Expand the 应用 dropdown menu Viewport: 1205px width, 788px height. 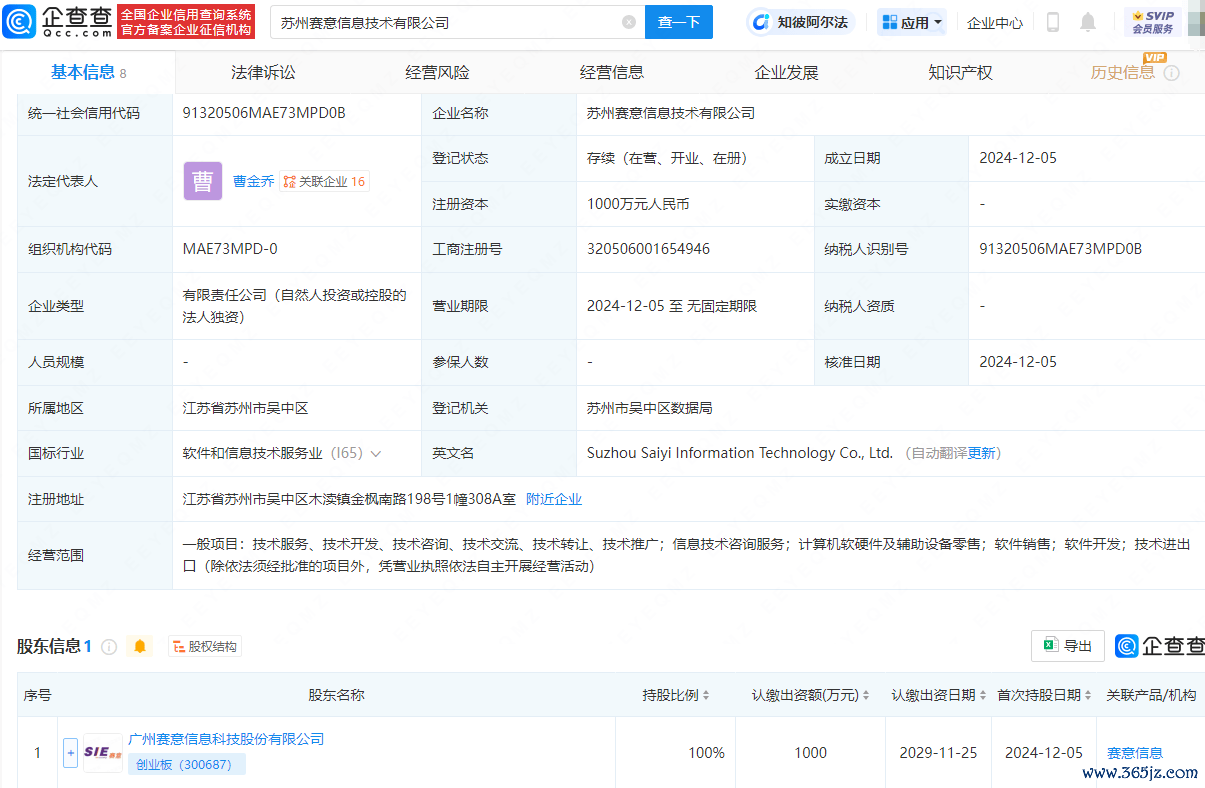tap(913, 22)
